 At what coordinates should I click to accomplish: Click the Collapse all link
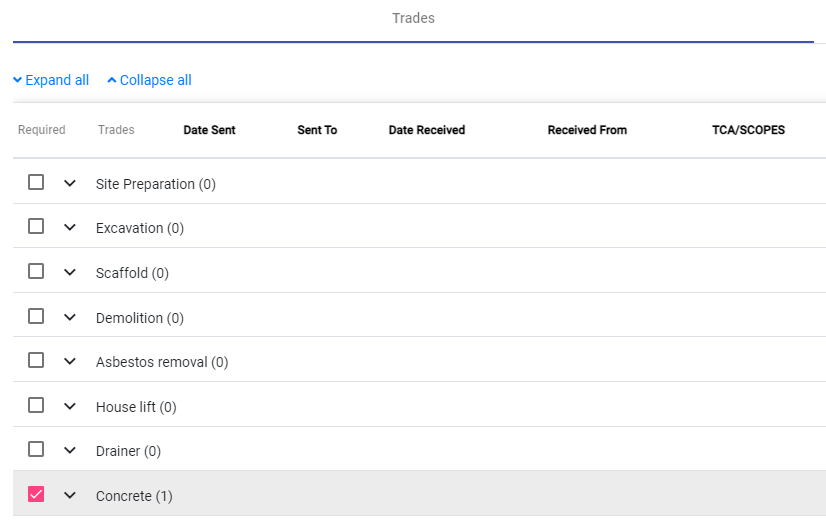pos(149,80)
